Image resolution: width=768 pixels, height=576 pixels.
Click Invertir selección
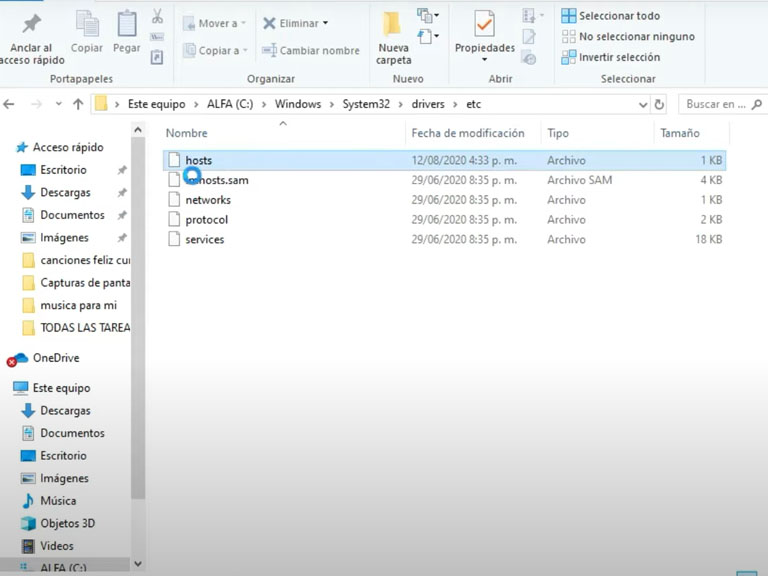coord(610,57)
